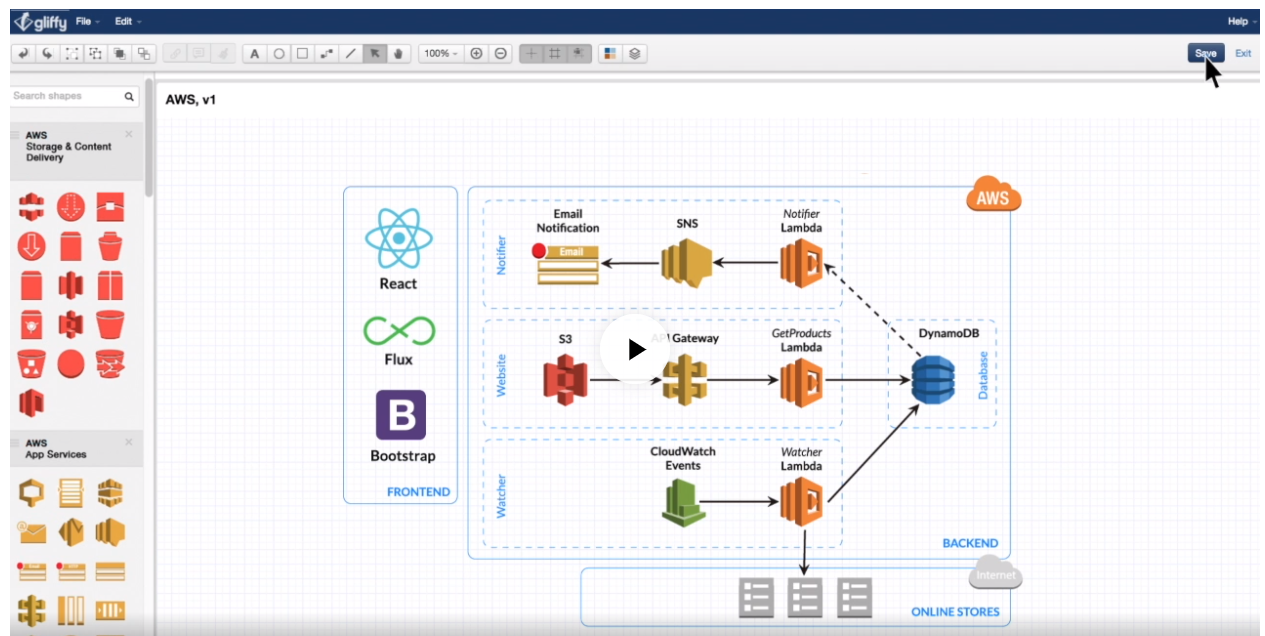This screenshot has width=1265, height=636.
Task: Select the Text tool in toolbar
Action: coord(255,54)
